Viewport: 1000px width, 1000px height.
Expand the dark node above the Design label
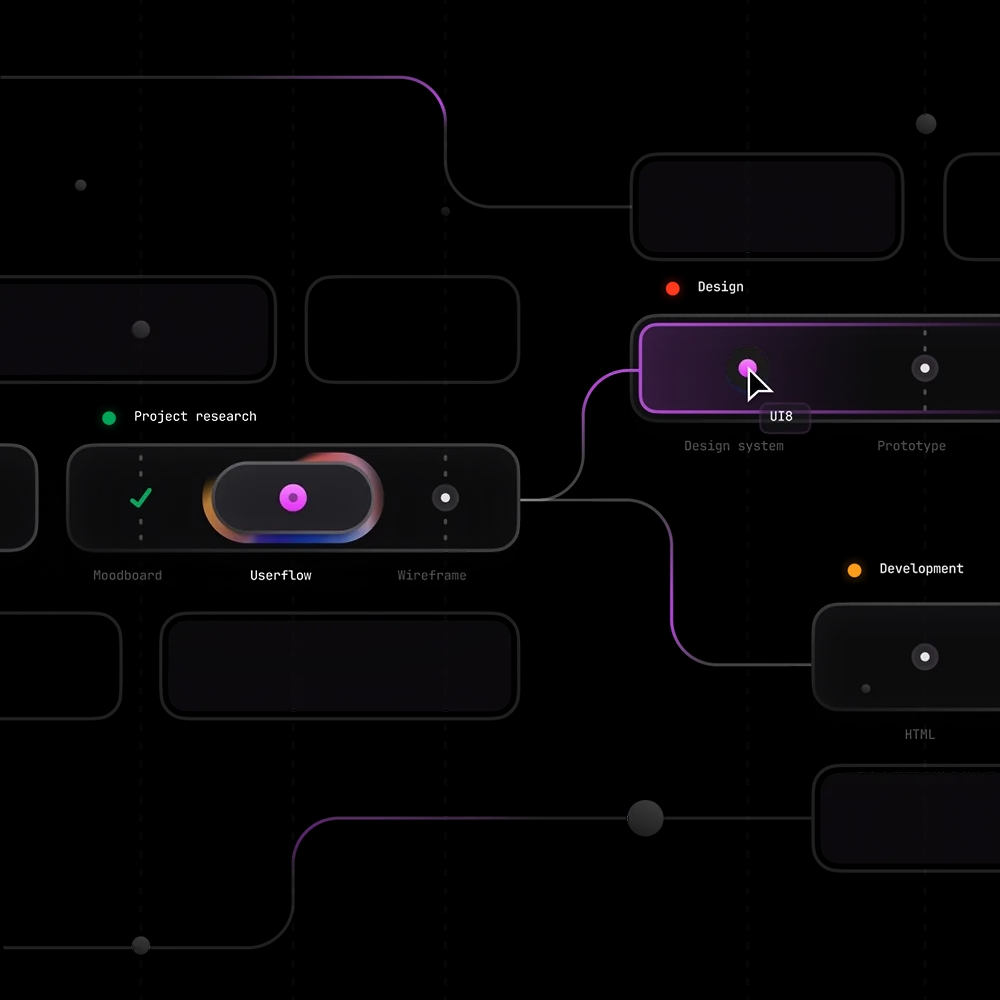[767, 207]
